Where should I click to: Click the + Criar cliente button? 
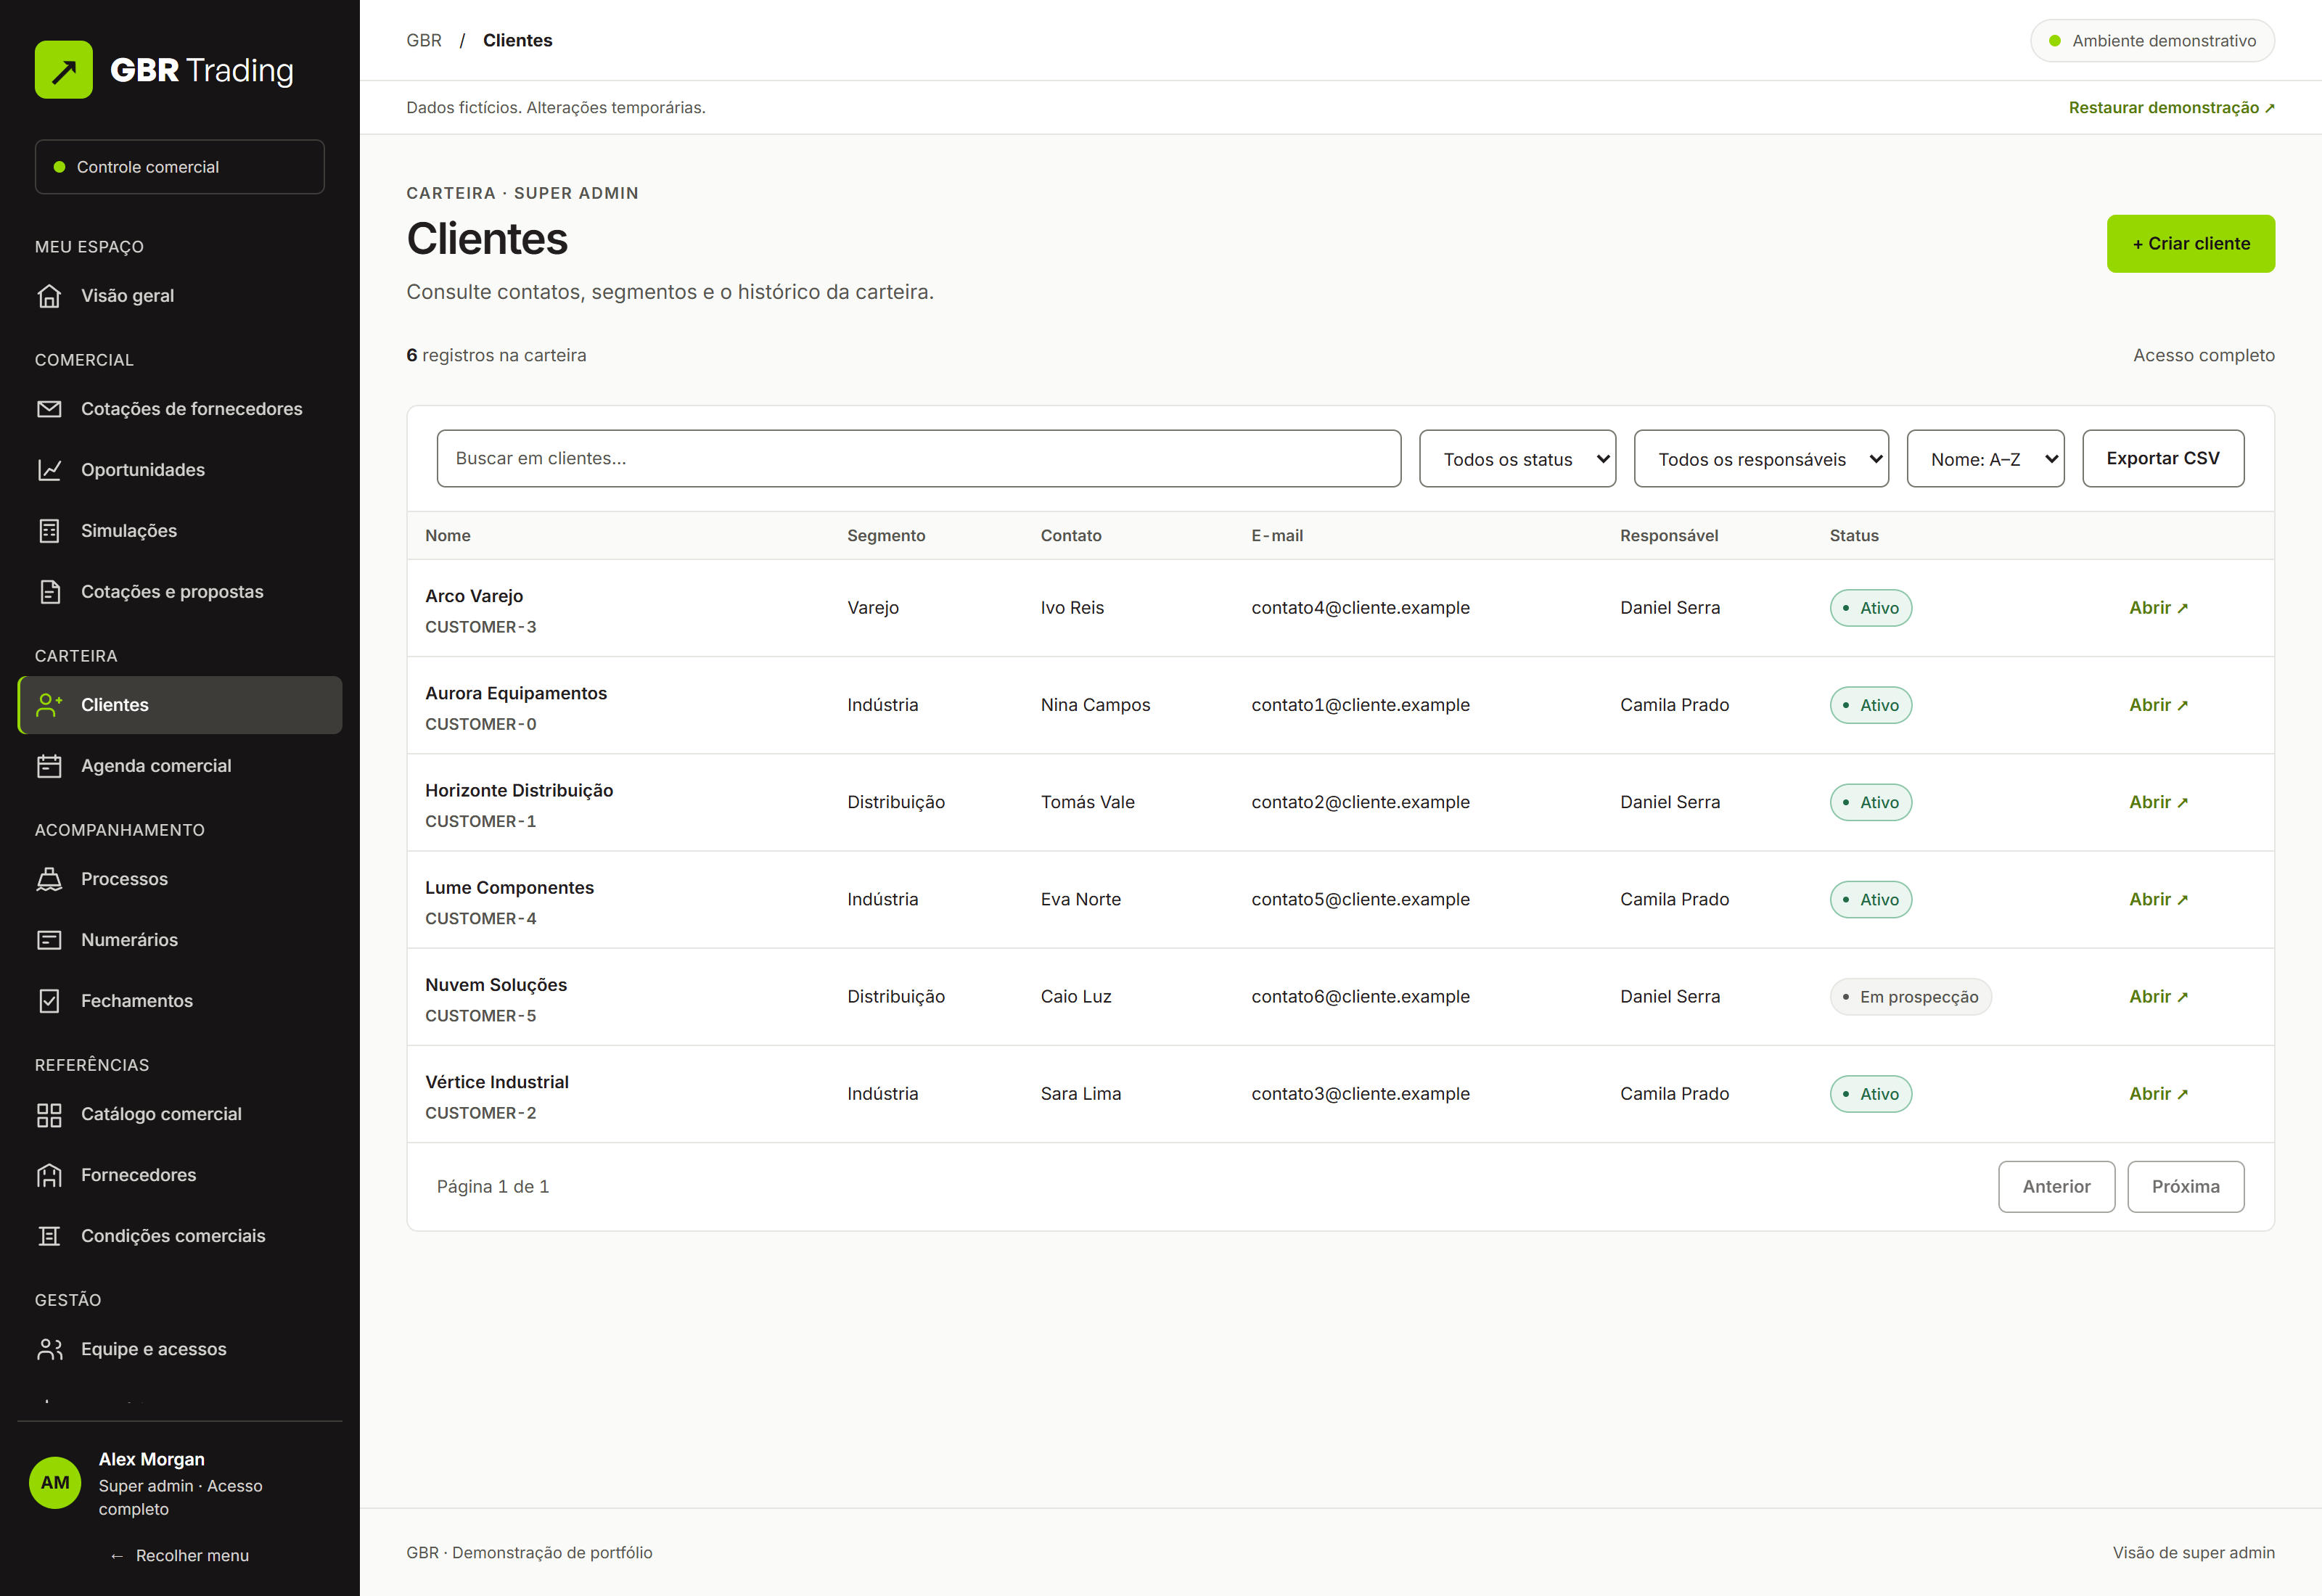(x=2190, y=244)
